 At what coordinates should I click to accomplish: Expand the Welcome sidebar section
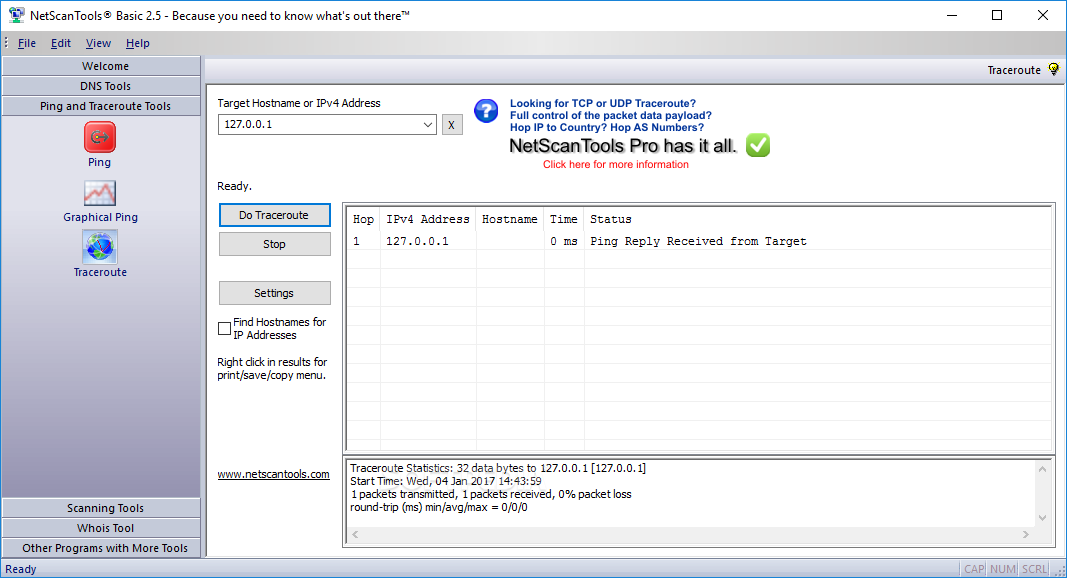[101, 66]
